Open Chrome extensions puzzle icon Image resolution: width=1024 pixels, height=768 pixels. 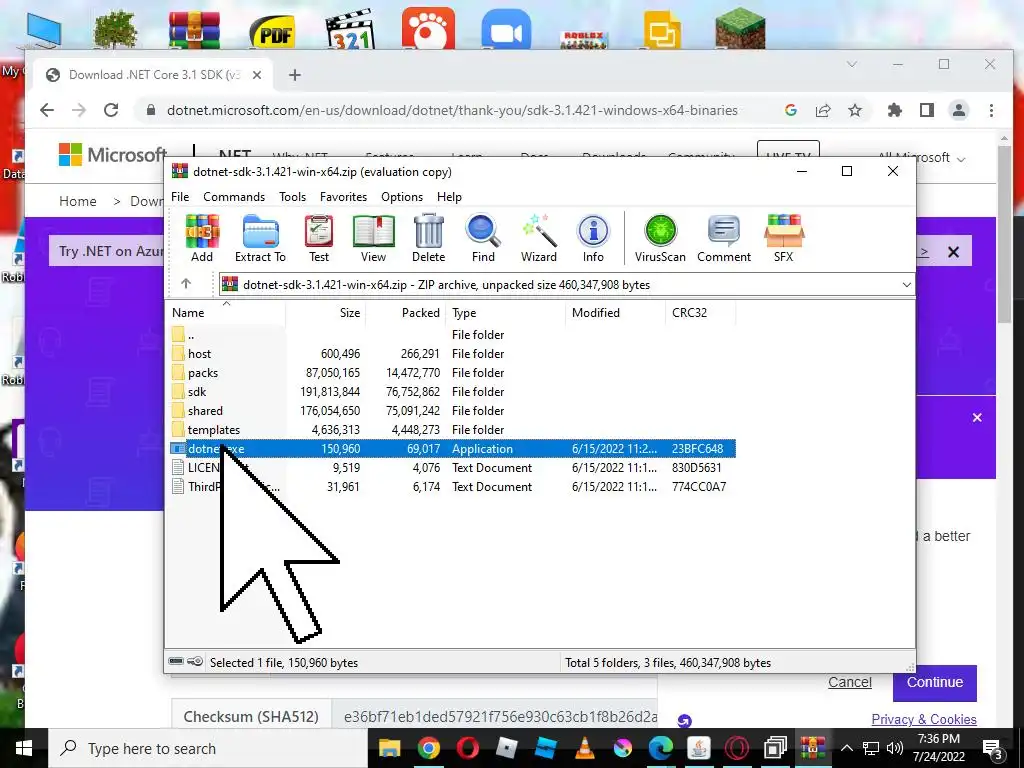point(895,110)
